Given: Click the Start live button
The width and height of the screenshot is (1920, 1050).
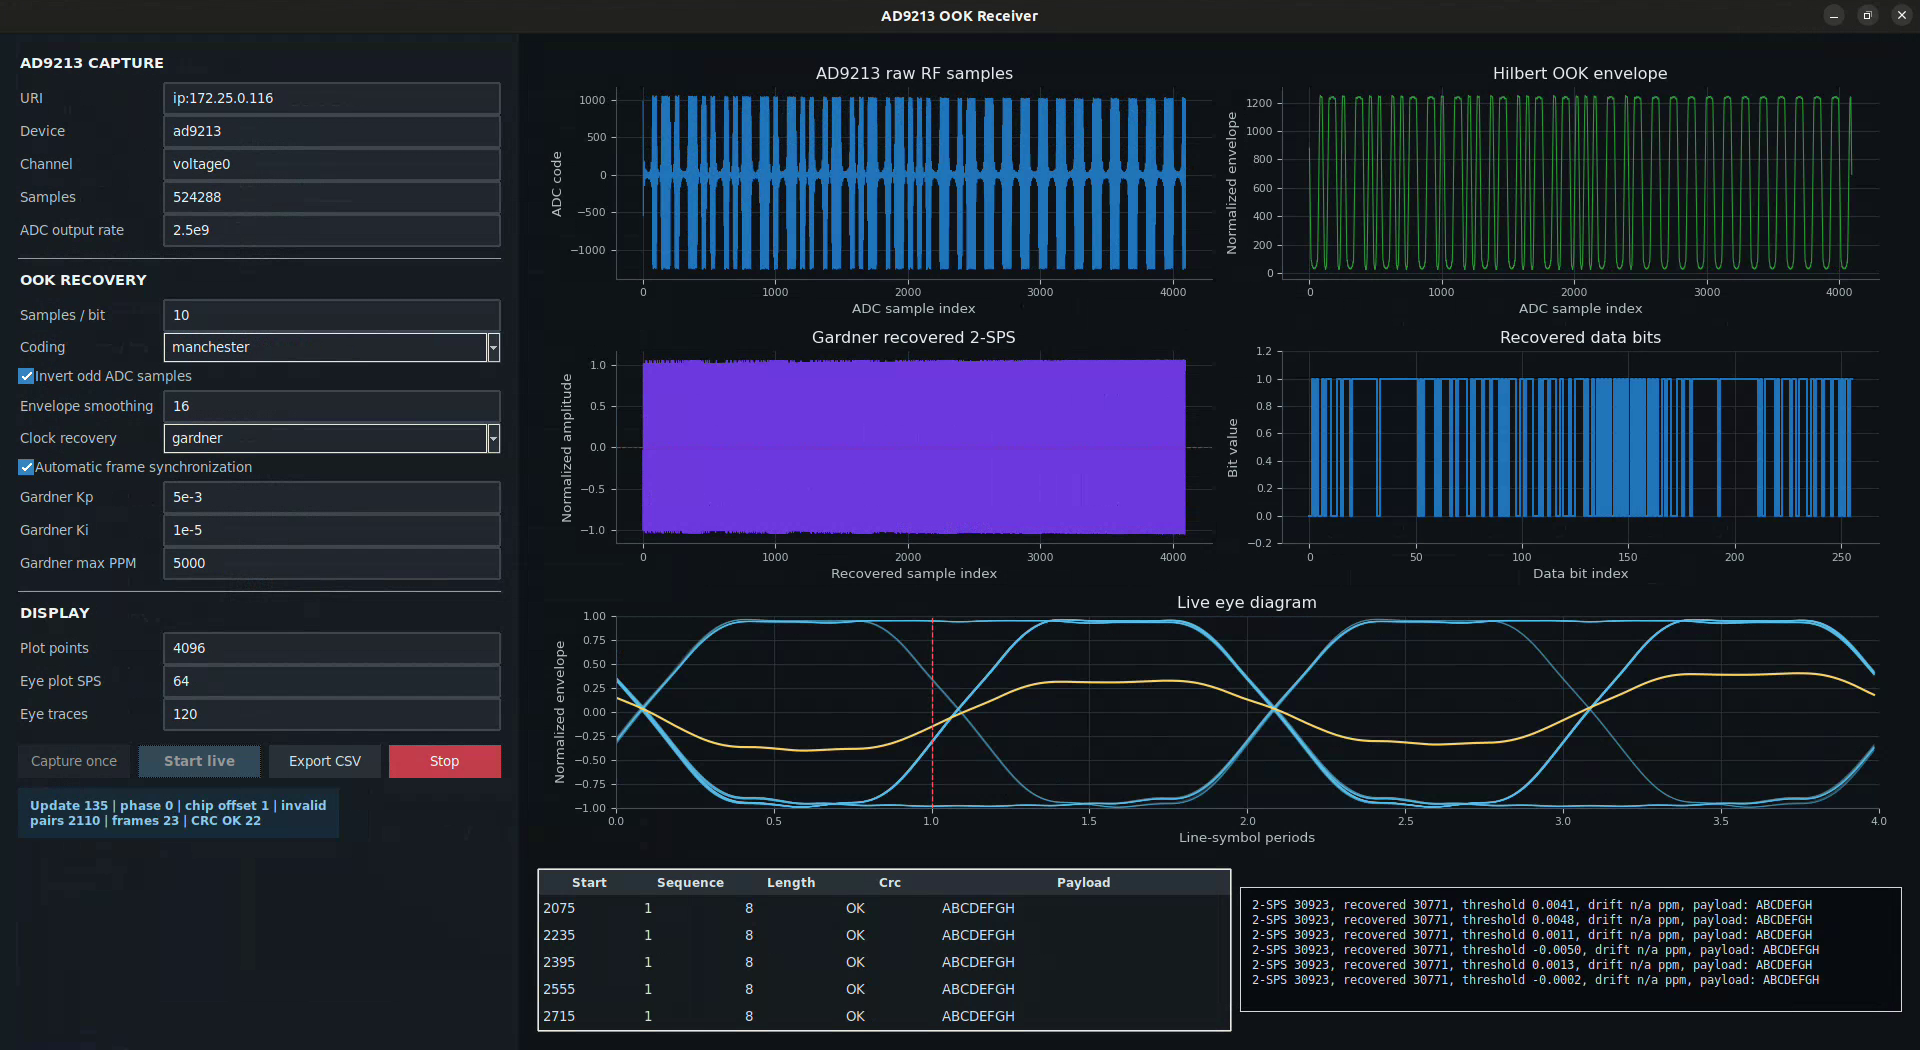Looking at the screenshot, I should point(199,761).
